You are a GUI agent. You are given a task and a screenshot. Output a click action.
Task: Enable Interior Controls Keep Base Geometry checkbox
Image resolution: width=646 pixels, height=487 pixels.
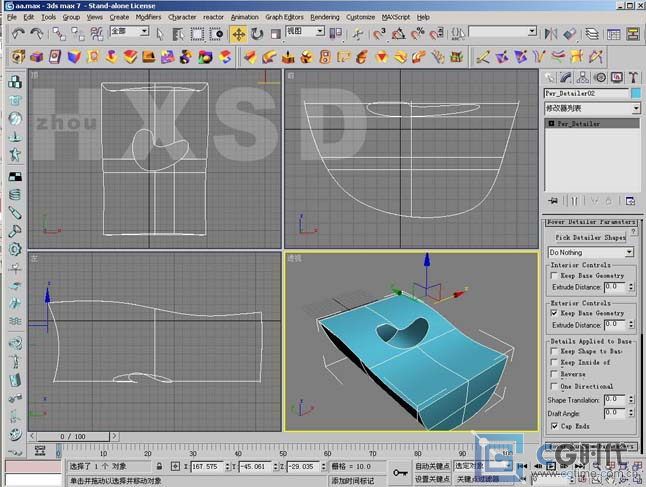click(555, 276)
